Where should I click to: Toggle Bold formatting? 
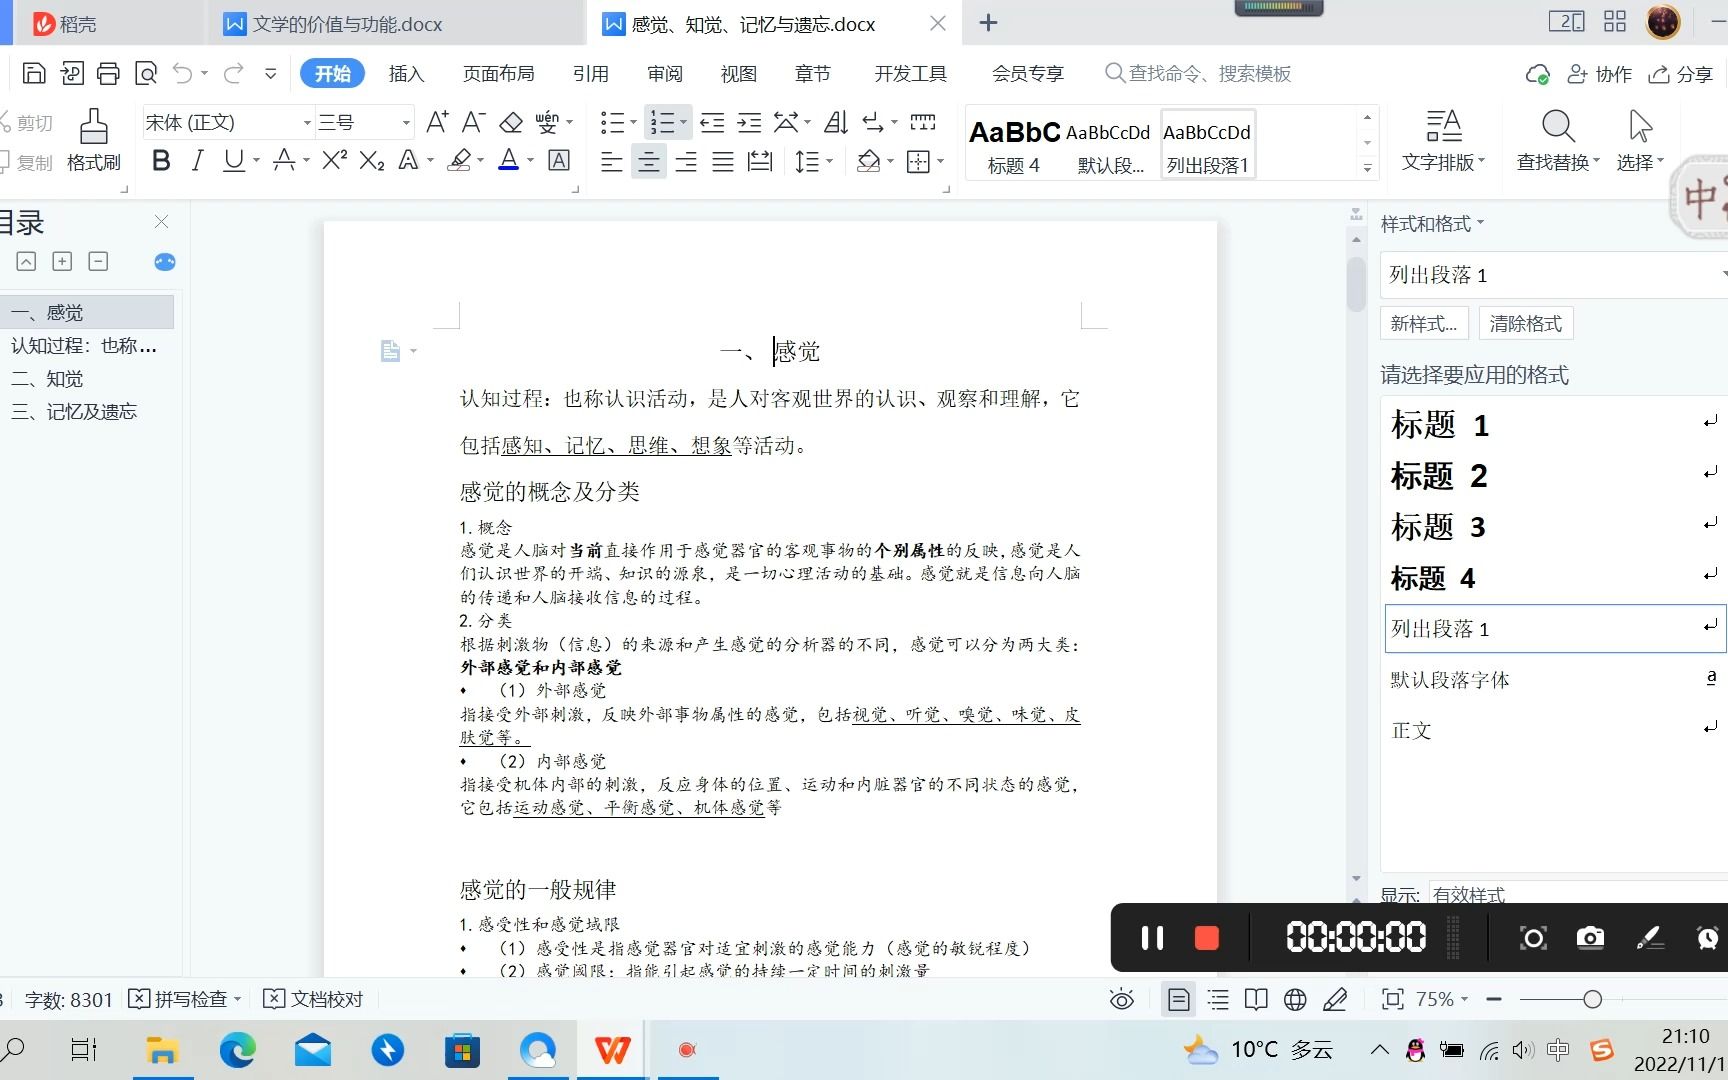(x=161, y=160)
